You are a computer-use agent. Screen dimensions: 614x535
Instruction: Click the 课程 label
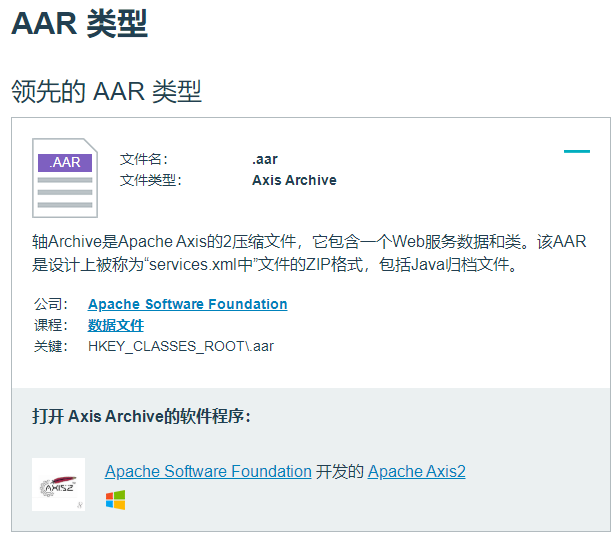[51, 325]
